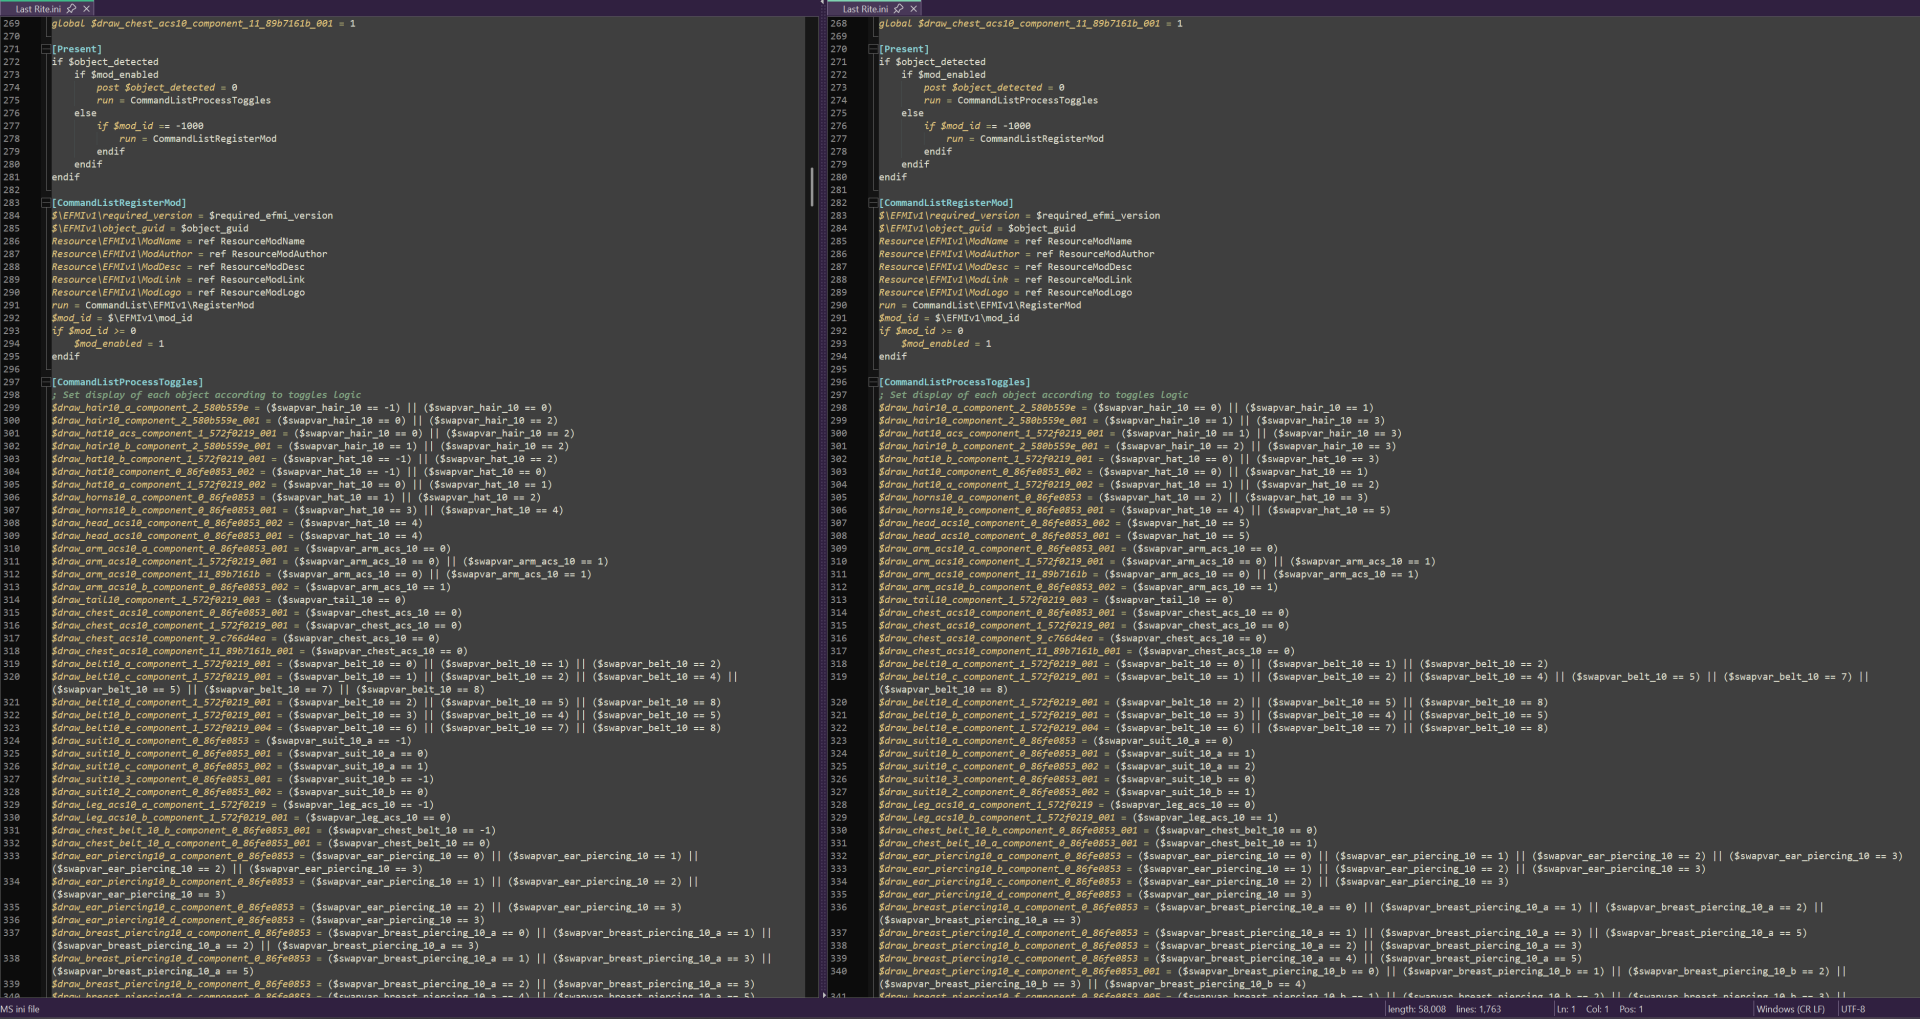Screen dimensions: 1920x1019
Task: Click the 'MS ini file' status bar entry
Action: point(21,1009)
